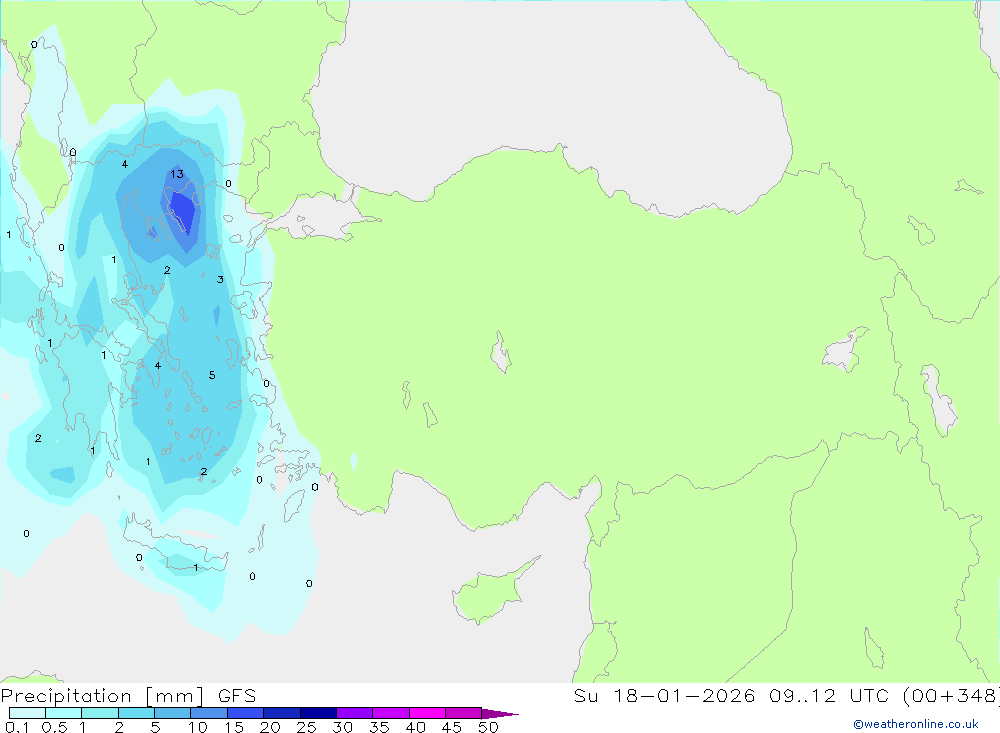This screenshot has width=1000, height=733.
Task: Click the '45' legend scale label
Action: pos(452,727)
